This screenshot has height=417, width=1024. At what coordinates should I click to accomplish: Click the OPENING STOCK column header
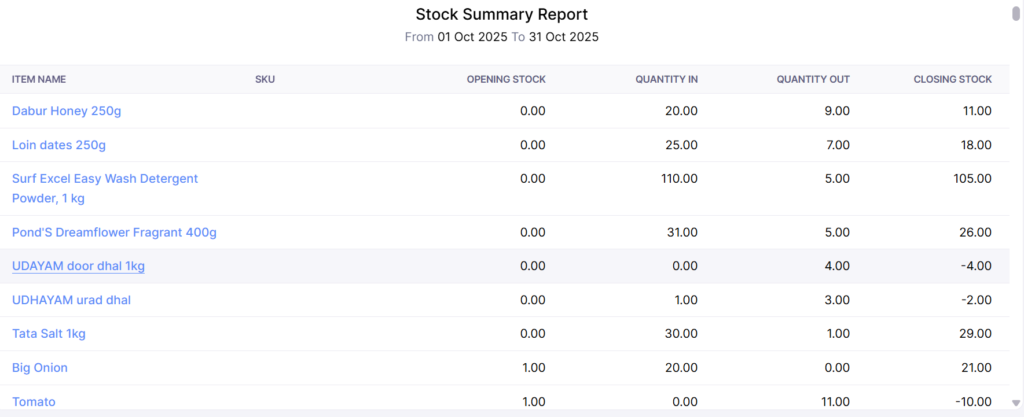(506, 80)
